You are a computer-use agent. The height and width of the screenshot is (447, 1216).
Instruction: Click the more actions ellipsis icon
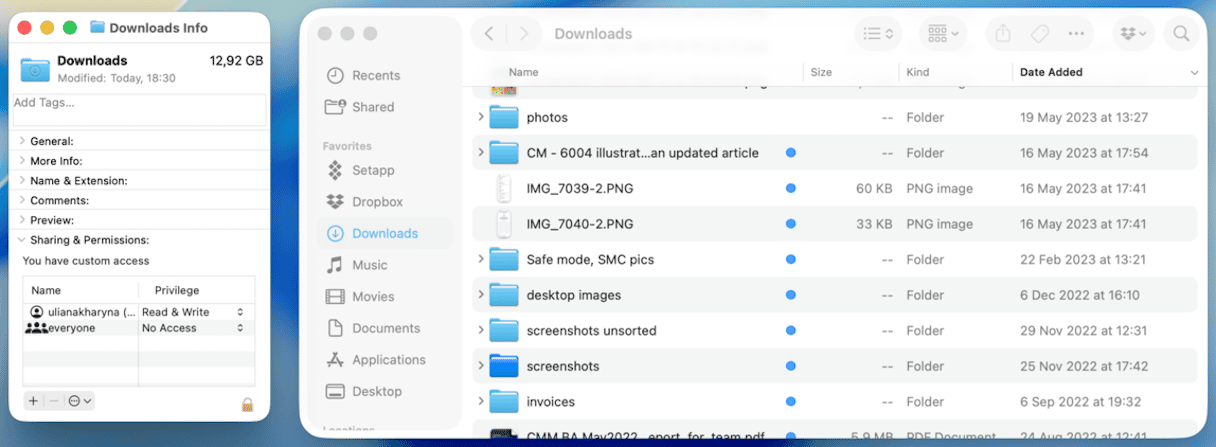(1076, 34)
